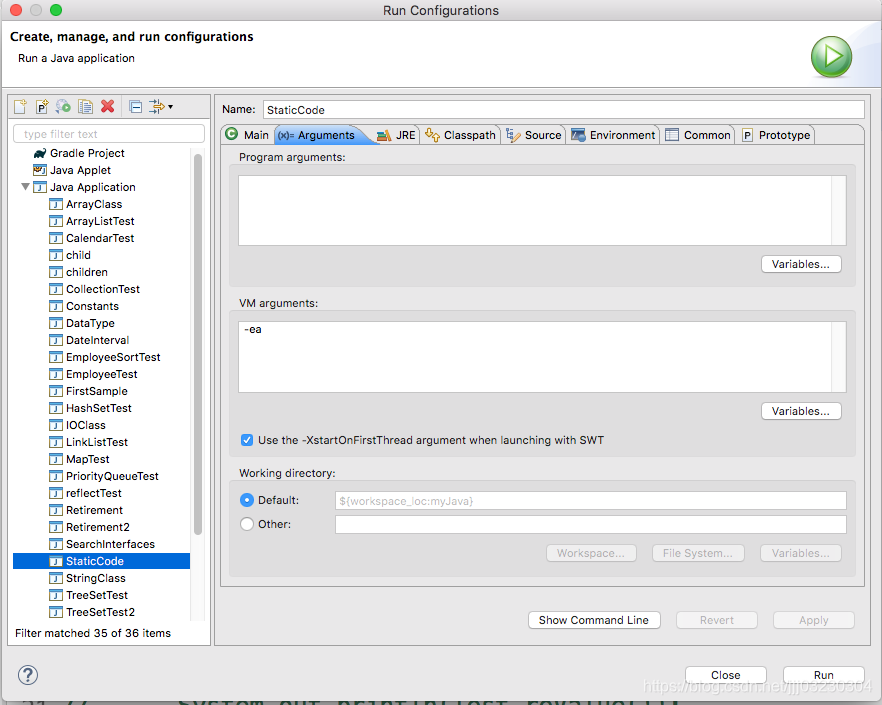Image resolution: width=882 pixels, height=705 pixels.
Task: Click the New prototype icon
Action: click(x=42, y=106)
